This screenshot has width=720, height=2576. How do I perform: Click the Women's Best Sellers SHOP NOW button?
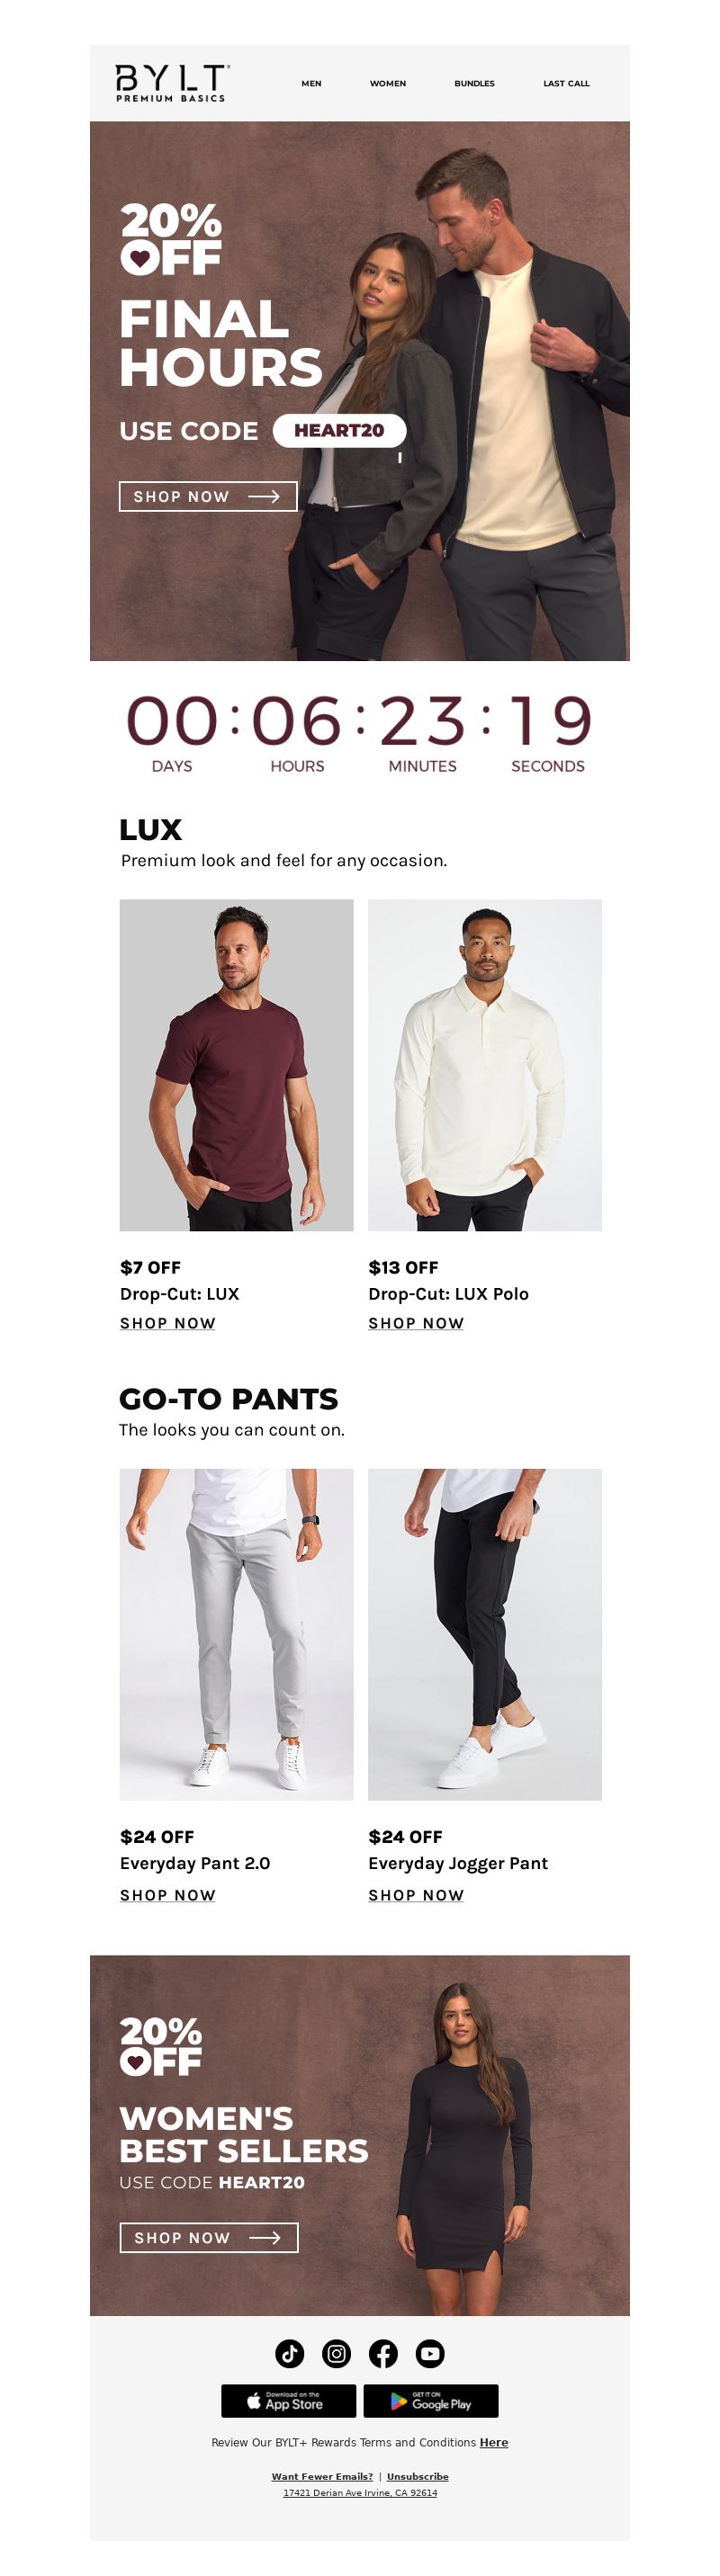tap(209, 2237)
